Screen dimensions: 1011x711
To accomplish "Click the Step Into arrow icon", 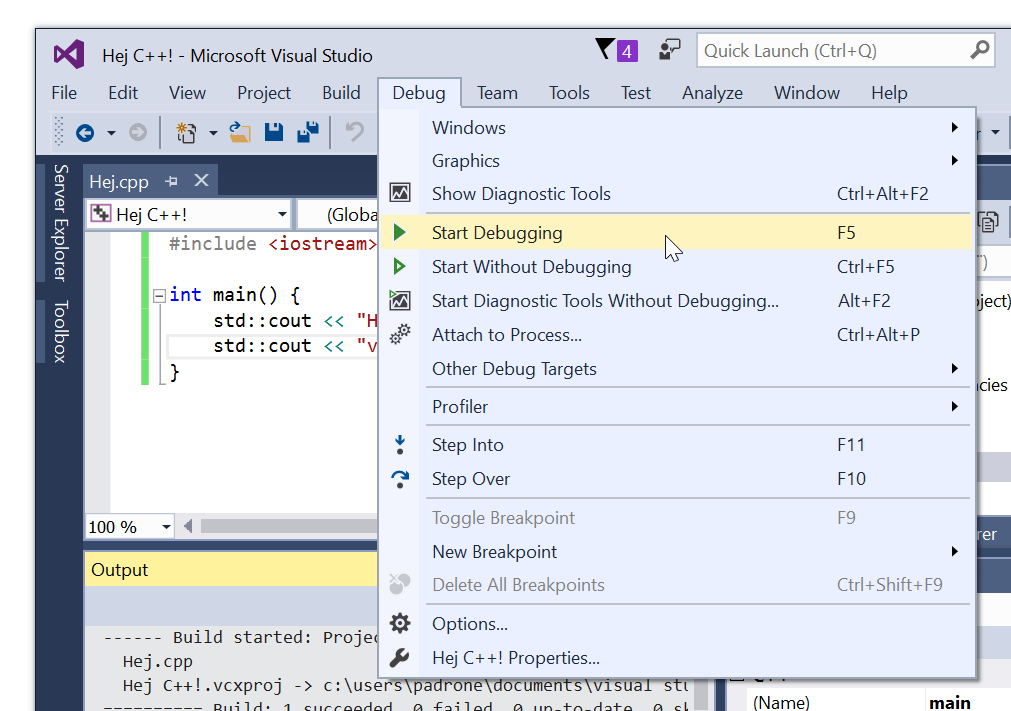I will 400,445.
